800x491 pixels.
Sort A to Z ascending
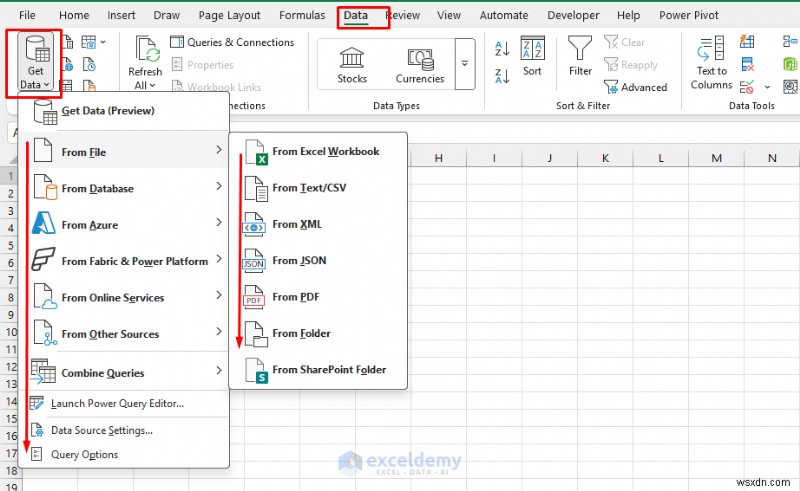503,49
